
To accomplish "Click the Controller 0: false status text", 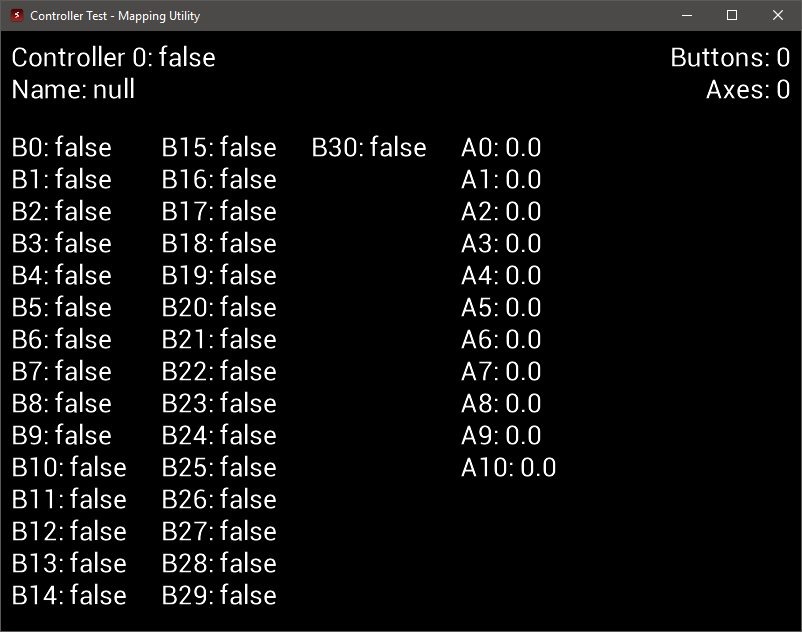I will [114, 57].
